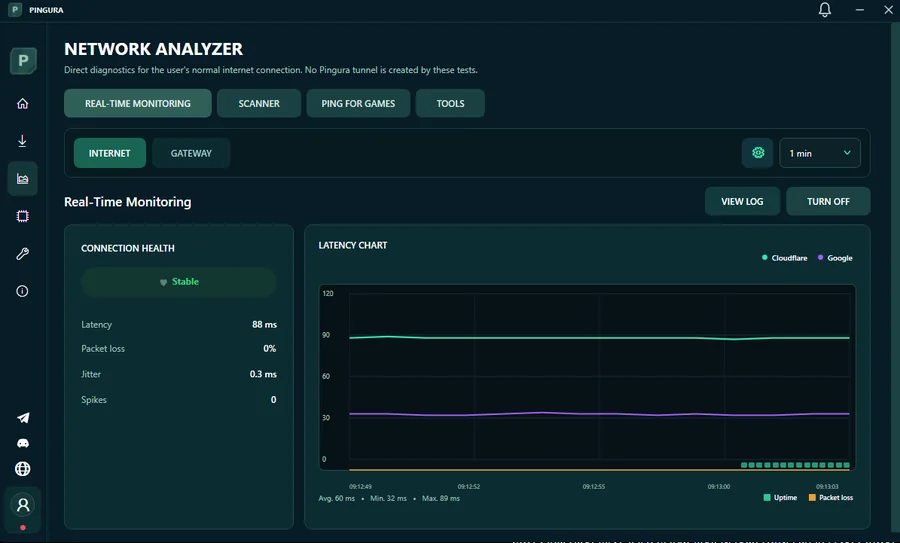Click the Turn Off button
900x543 pixels.
[828, 201]
